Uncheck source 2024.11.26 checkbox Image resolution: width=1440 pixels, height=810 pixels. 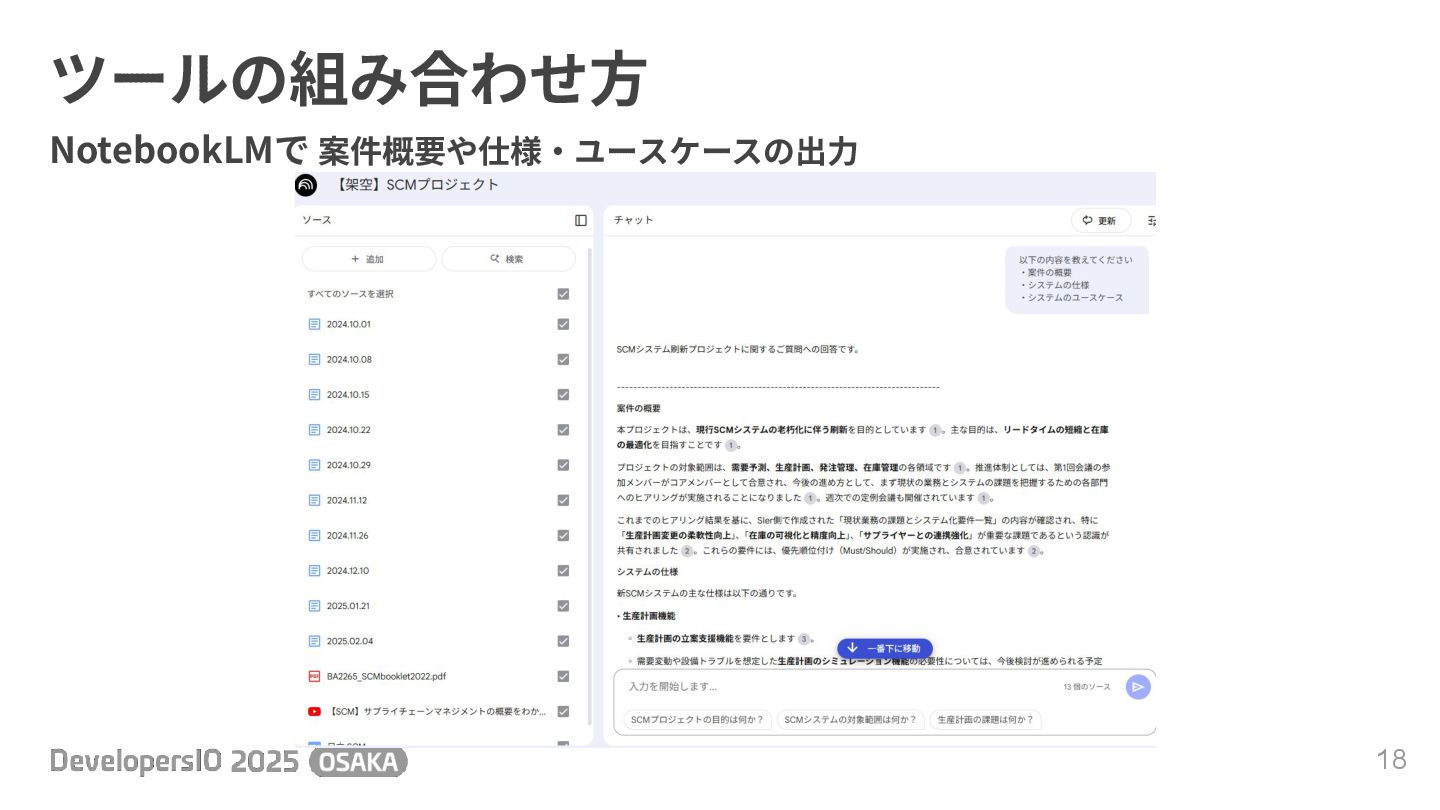pyautogui.click(x=563, y=535)
